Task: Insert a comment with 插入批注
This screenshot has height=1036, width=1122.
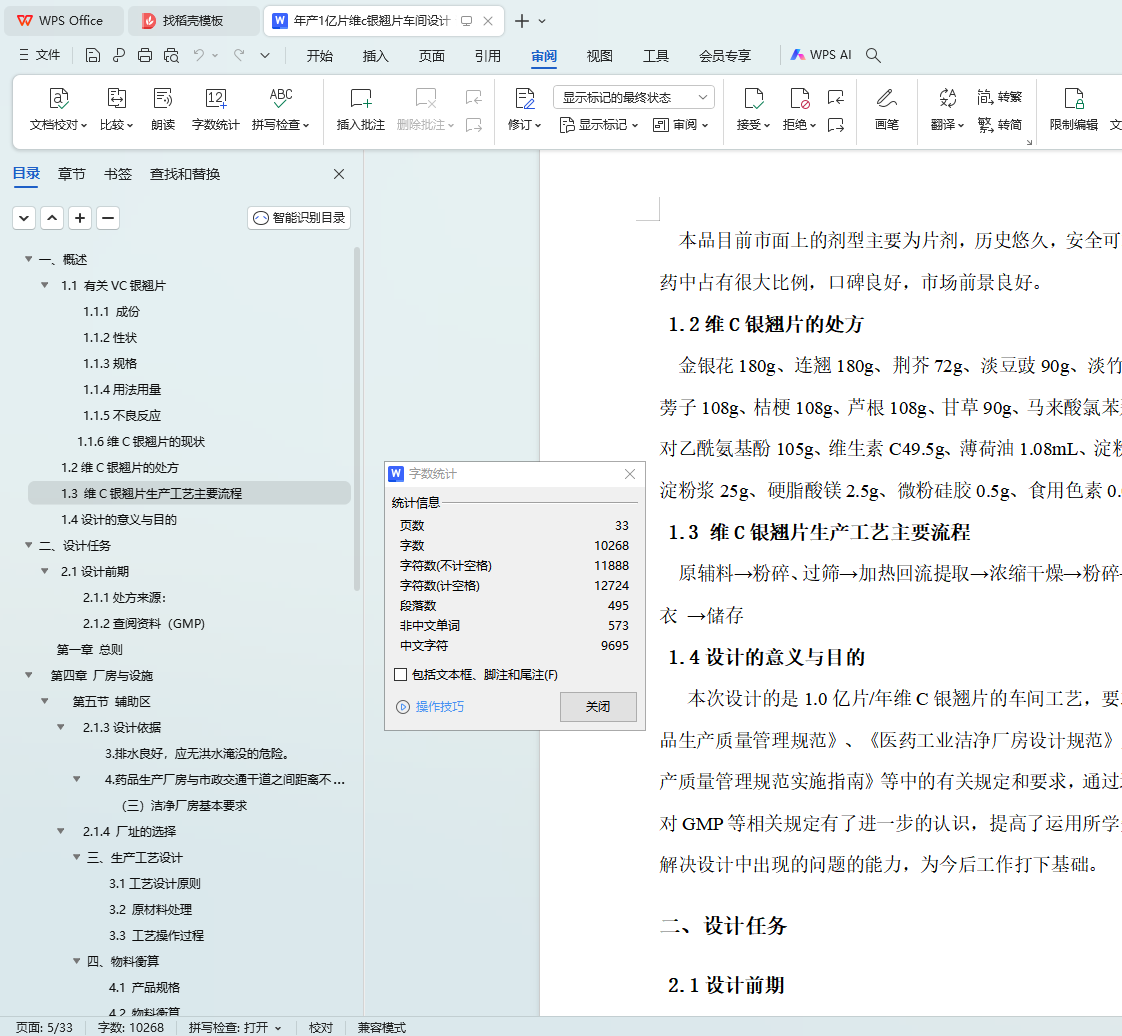Action: [361, 109]
